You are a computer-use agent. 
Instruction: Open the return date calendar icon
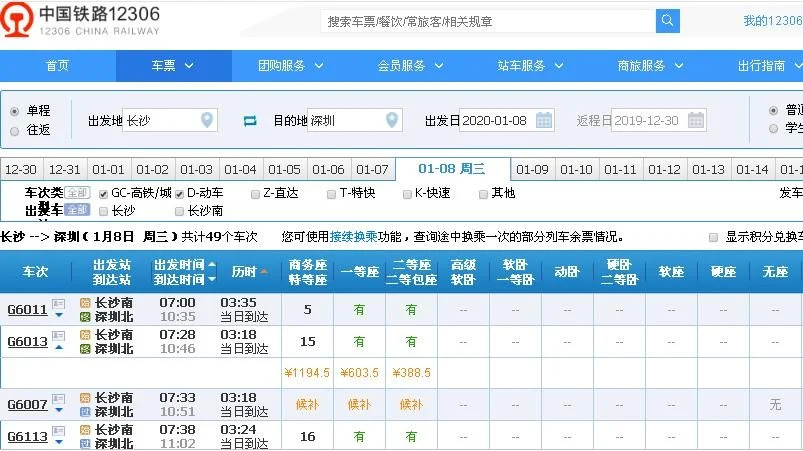click(696, 120)
